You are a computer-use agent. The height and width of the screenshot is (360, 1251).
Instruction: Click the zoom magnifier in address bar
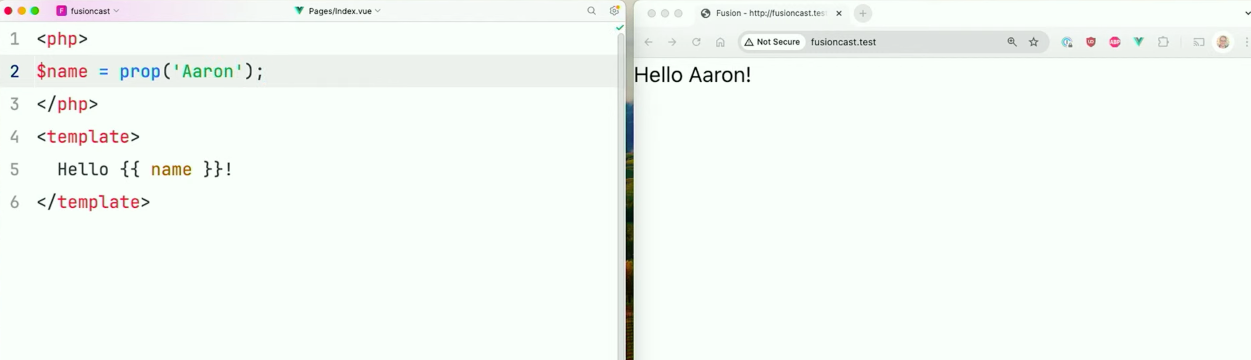pos(1012,42)
